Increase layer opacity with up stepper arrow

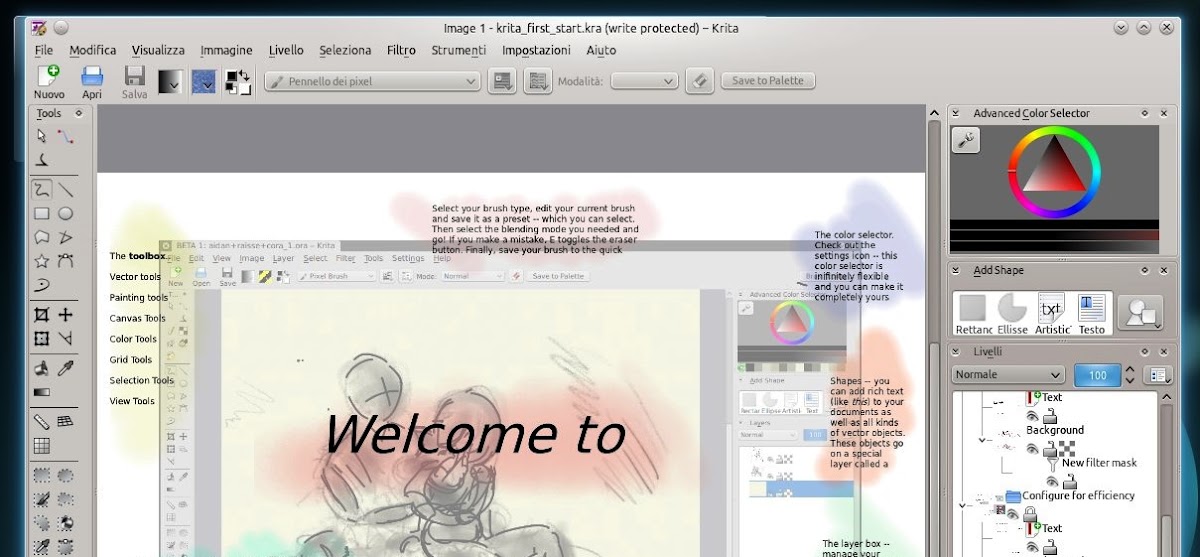[x=1130, y=369]
